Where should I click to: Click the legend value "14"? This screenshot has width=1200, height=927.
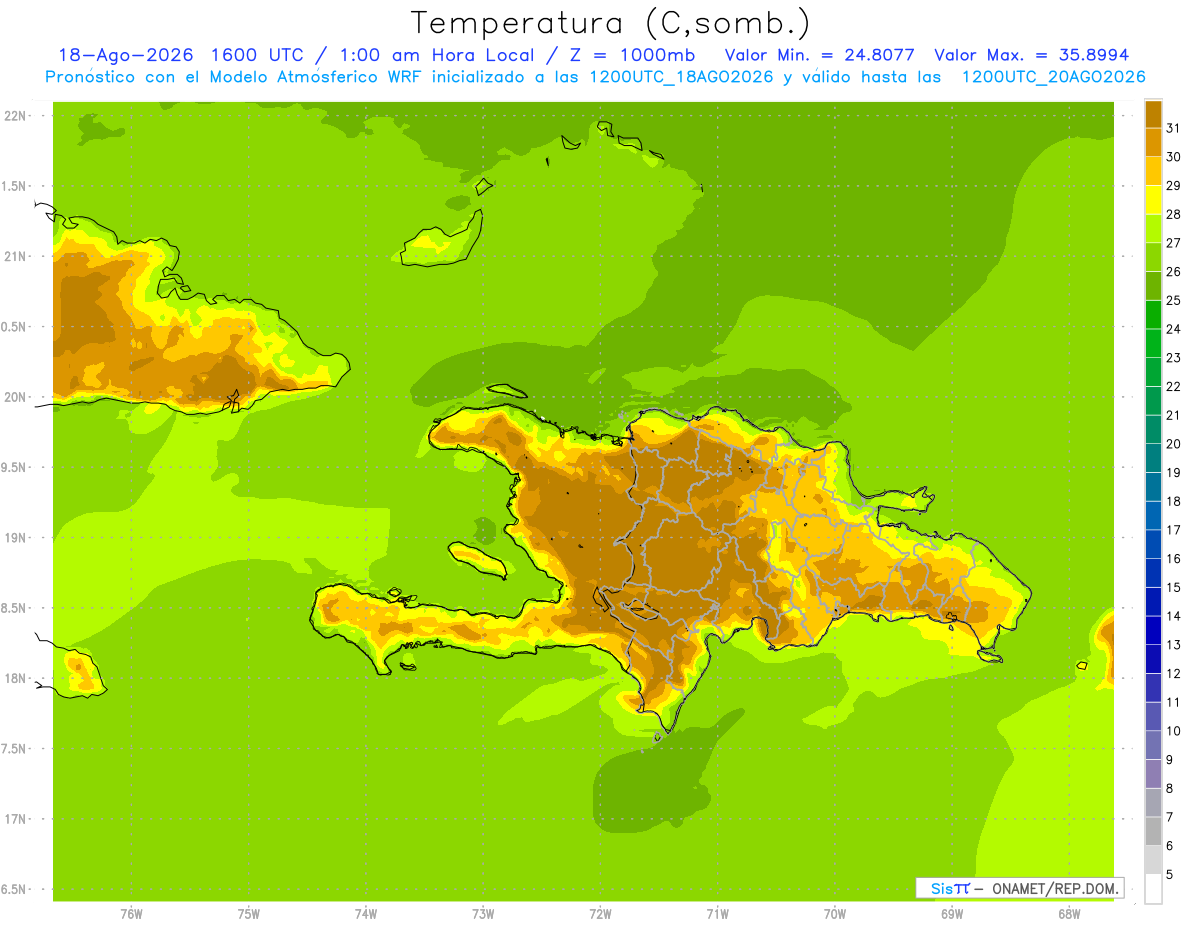[1174, 616]
